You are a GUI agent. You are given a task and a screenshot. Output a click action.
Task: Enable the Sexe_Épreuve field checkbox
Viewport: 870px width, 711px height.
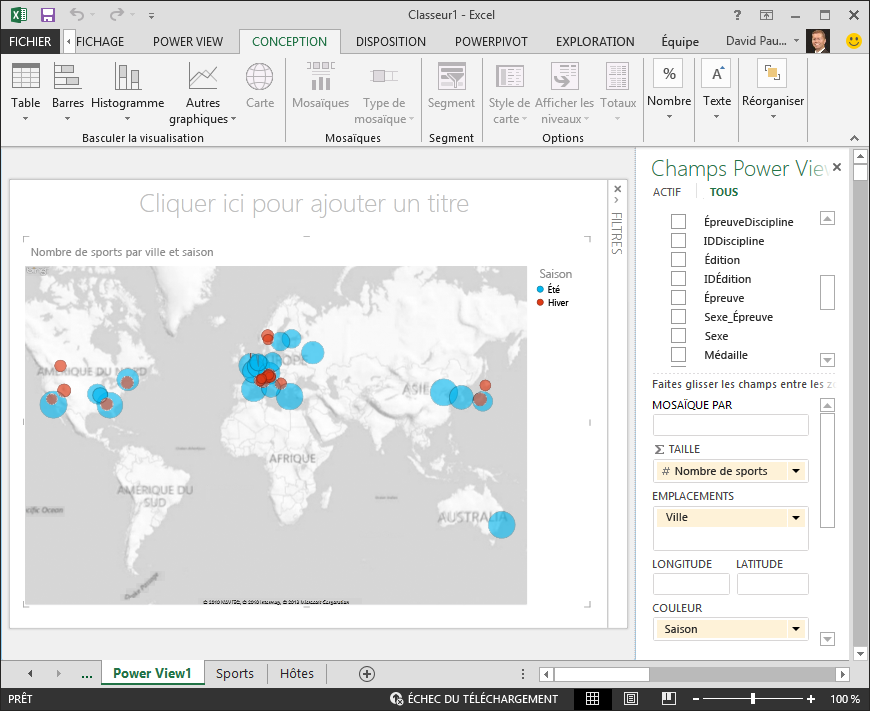tap(679, 316)
